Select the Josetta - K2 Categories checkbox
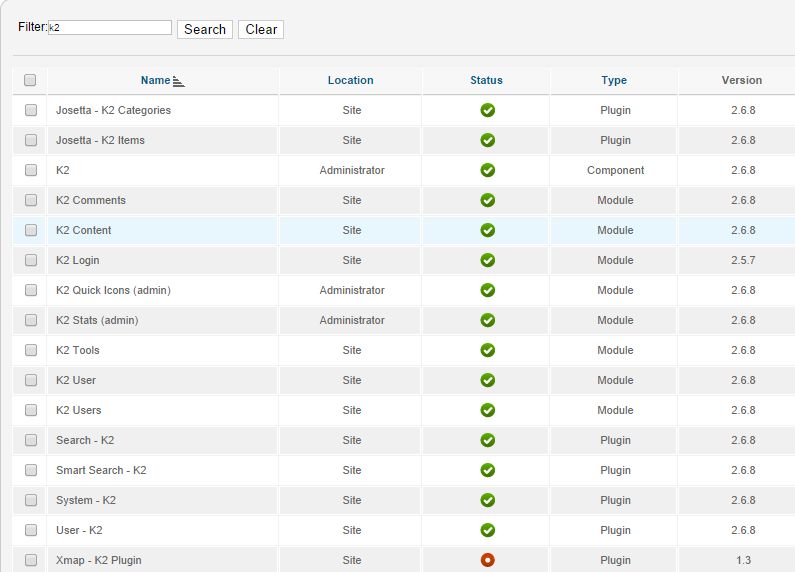This screenshot has height=572, width=795. (31, 110)
